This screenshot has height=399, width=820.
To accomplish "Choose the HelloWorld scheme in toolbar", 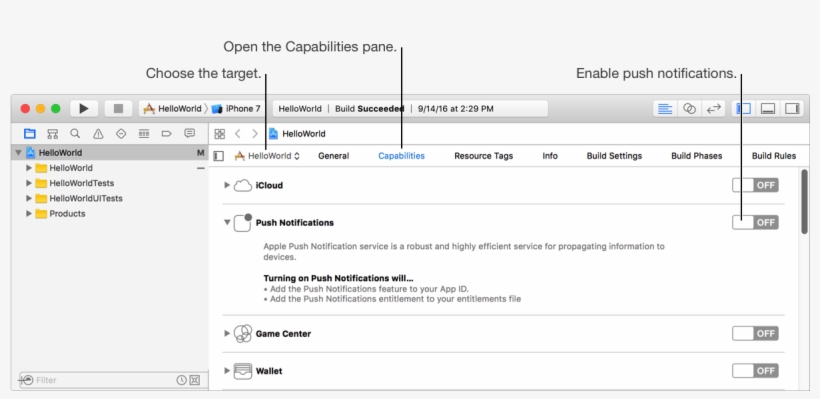I will (173, 109).
